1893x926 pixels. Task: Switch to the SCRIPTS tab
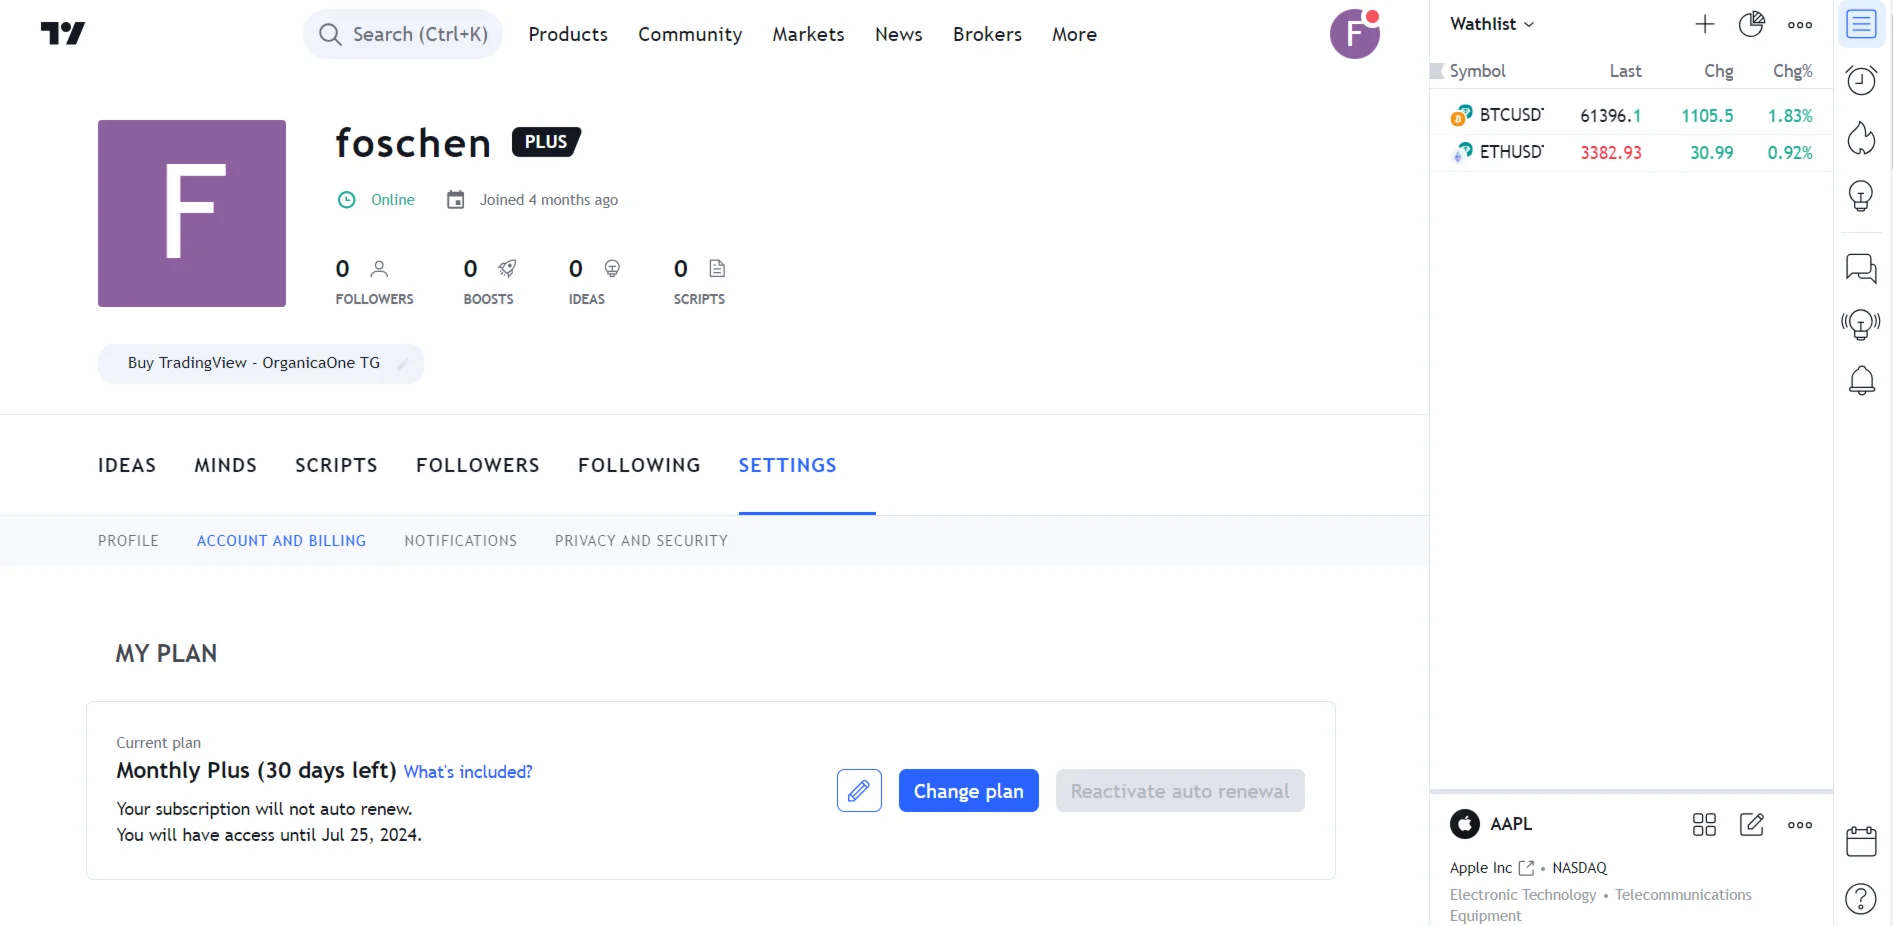point(336,465)
